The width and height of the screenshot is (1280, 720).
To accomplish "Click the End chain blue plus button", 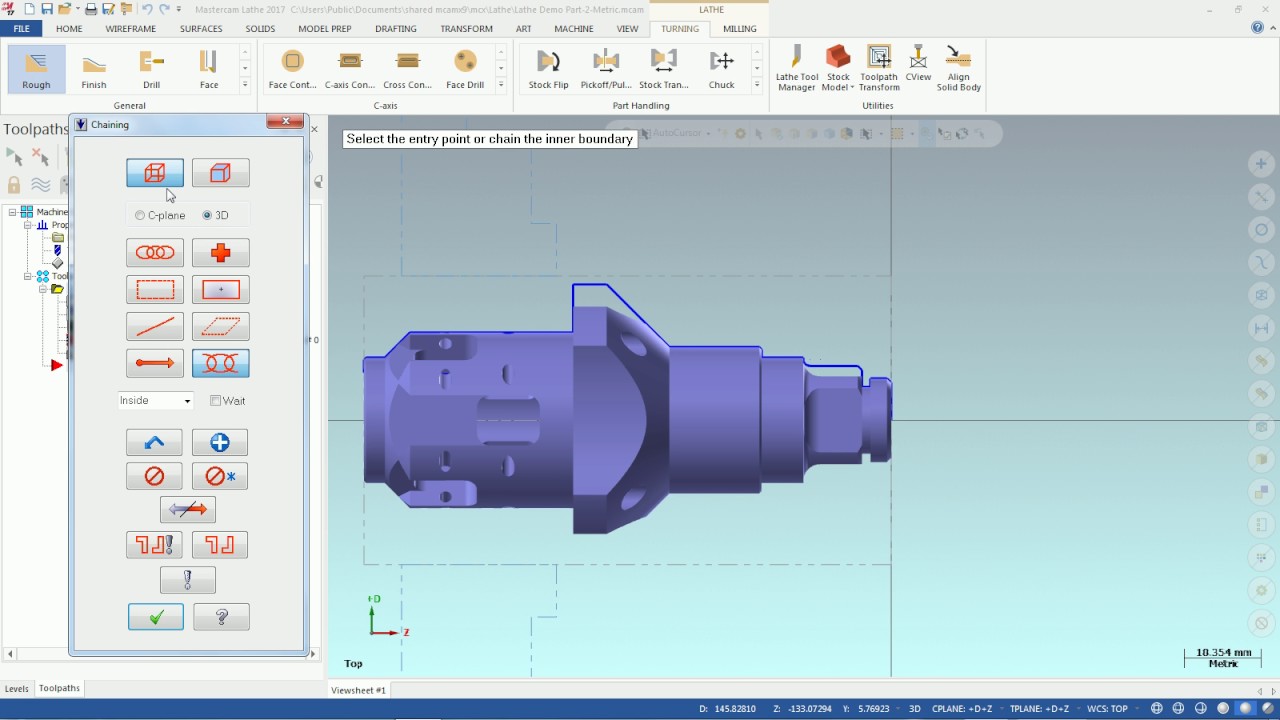I will click(220, 442).
